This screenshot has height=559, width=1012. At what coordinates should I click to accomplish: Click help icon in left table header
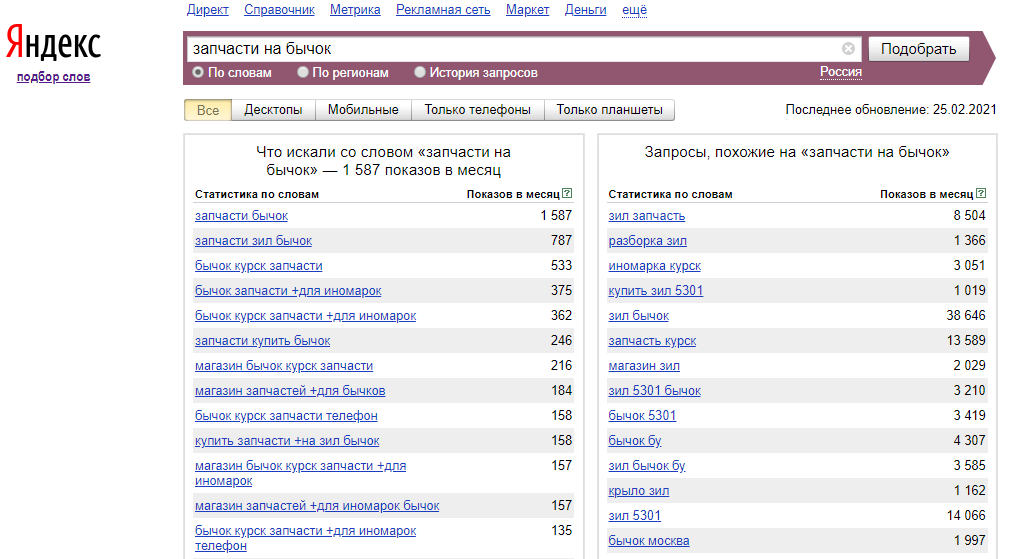tap(567, 193)
